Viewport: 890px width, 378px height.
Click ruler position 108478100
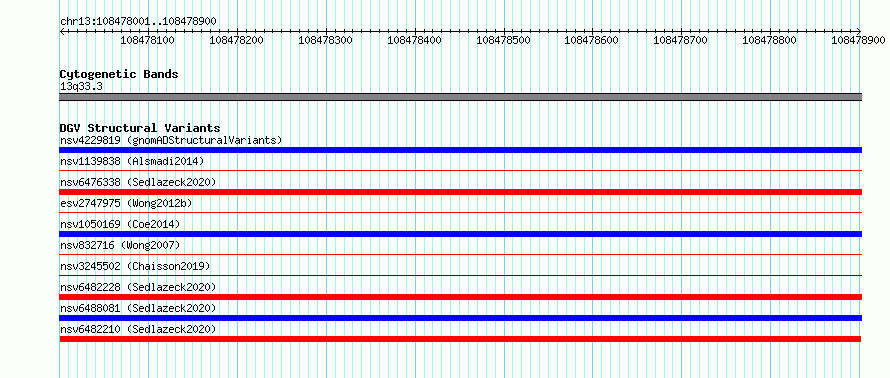148,40
